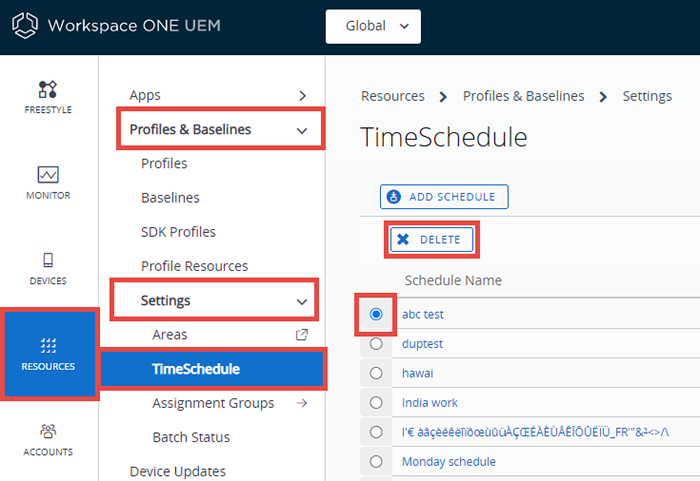
Task: Click the plus icon in Add Schedule
Action: click(x=394, y=197)
